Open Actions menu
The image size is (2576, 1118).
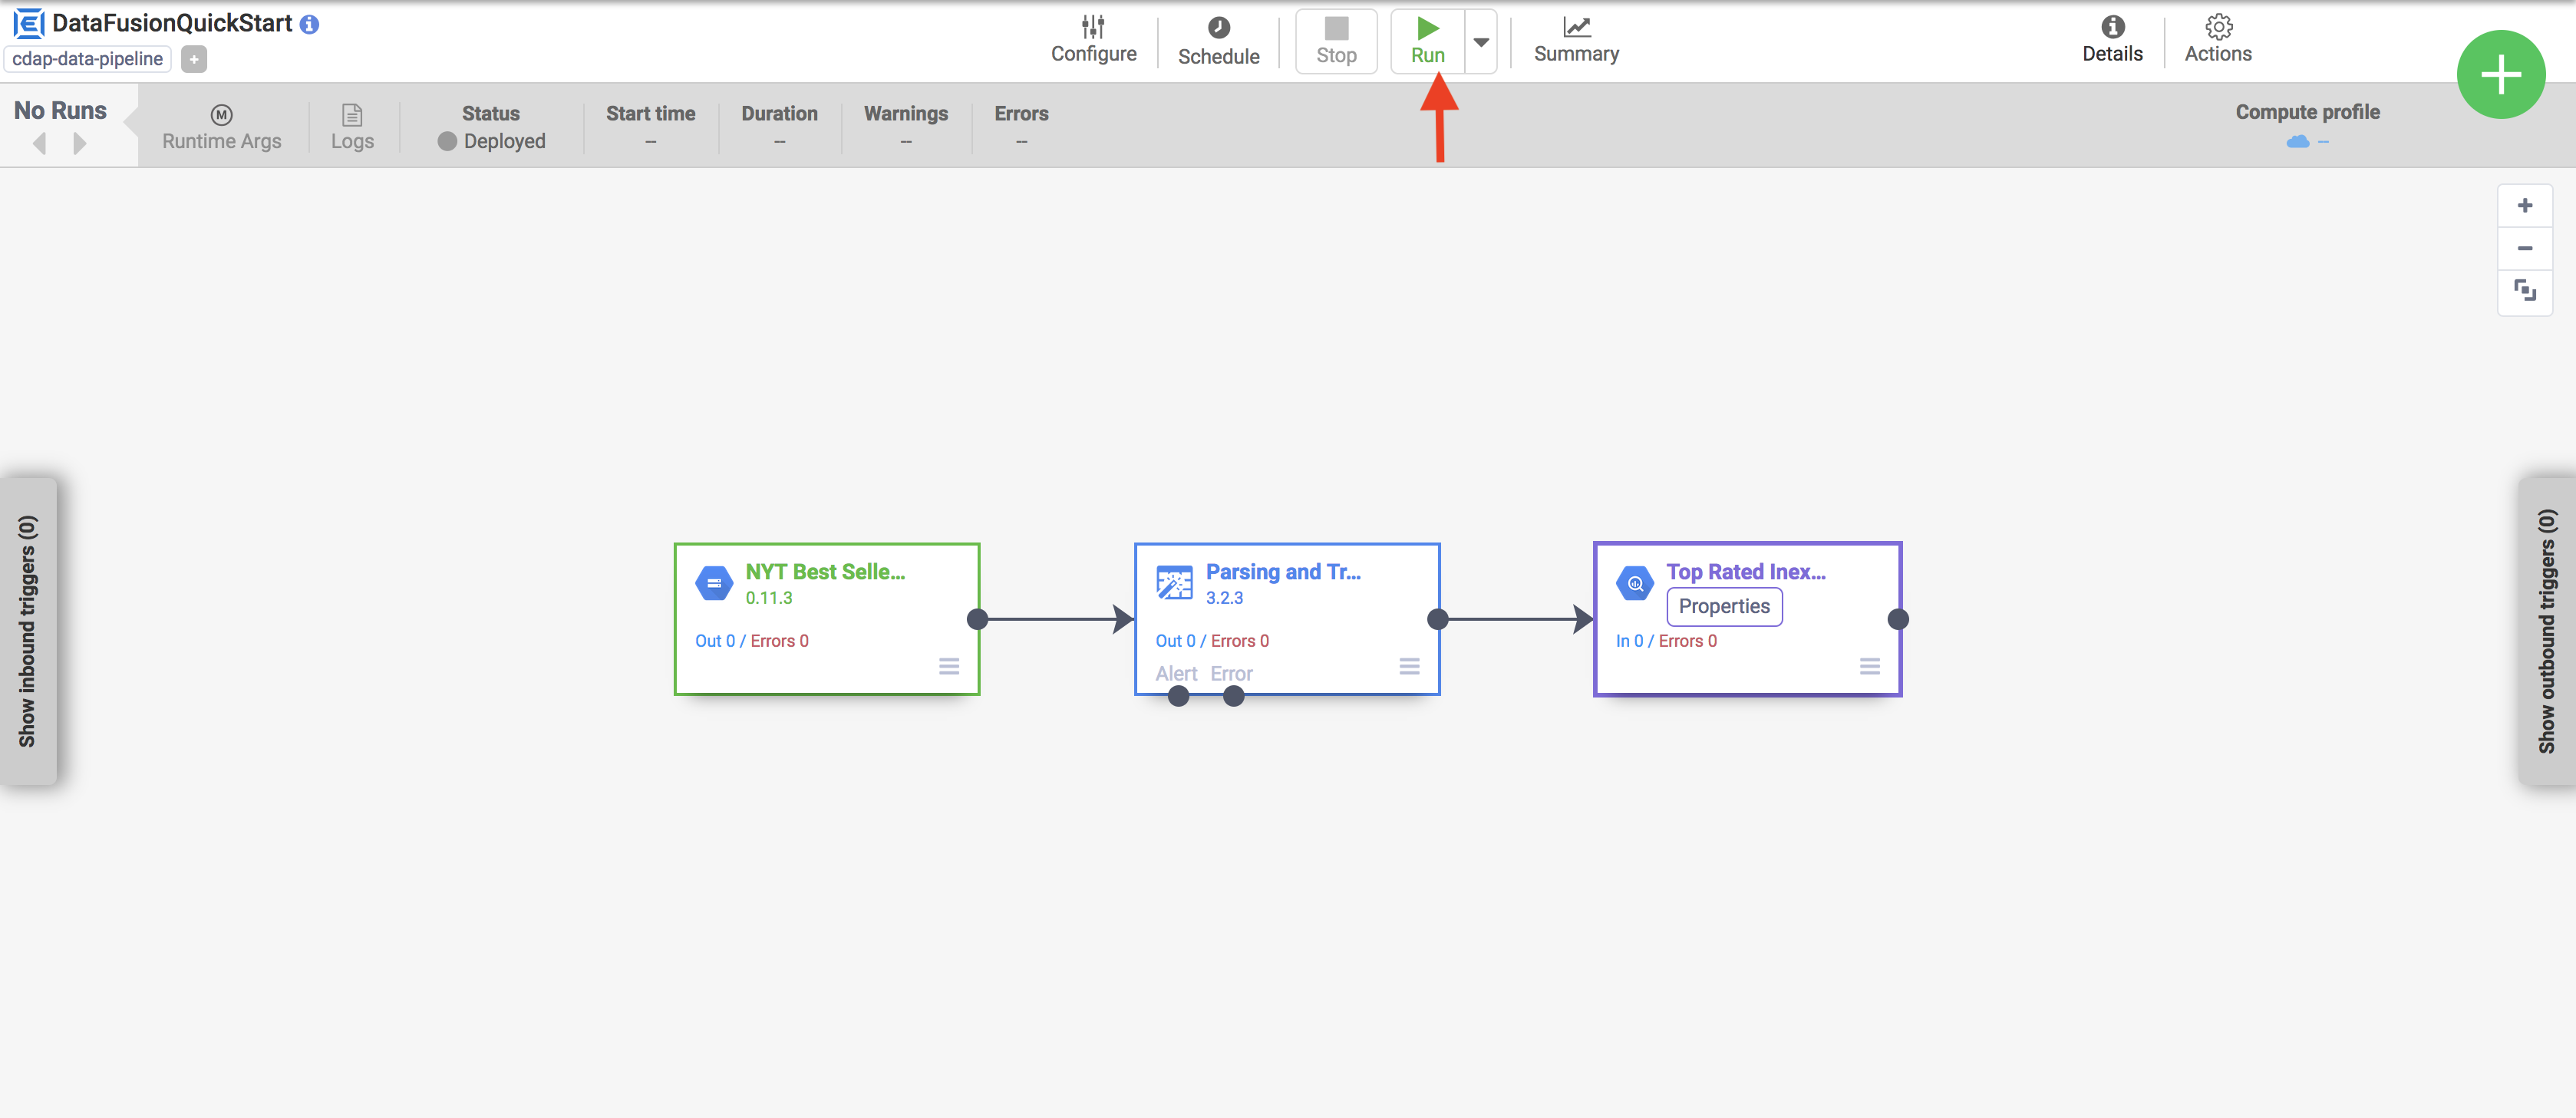tap(2218, 36)
